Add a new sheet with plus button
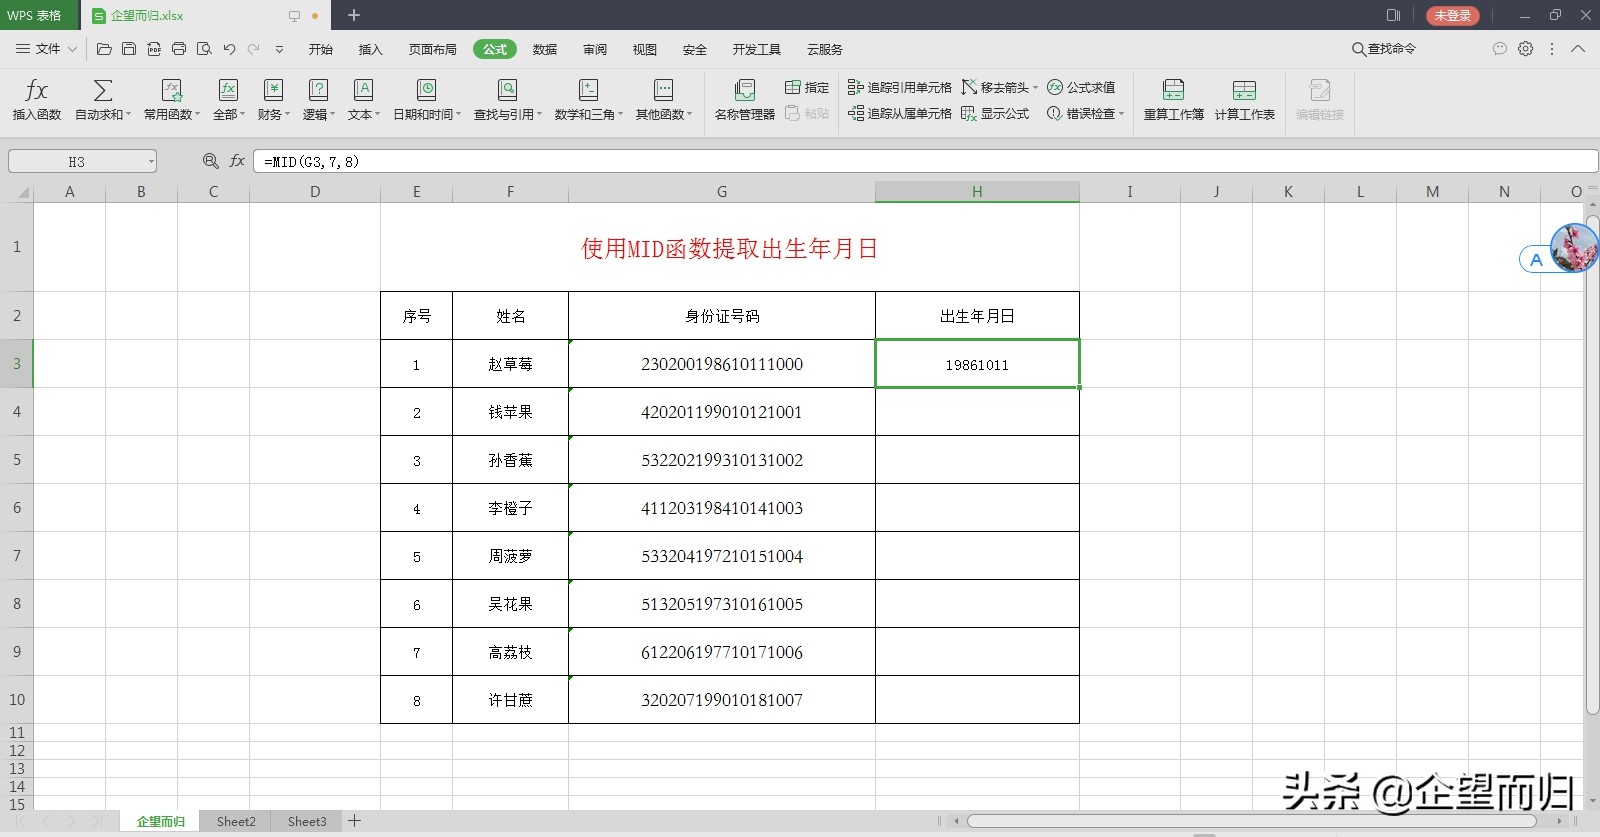Viewport: 1600px width, 837px height. (354, 821)
